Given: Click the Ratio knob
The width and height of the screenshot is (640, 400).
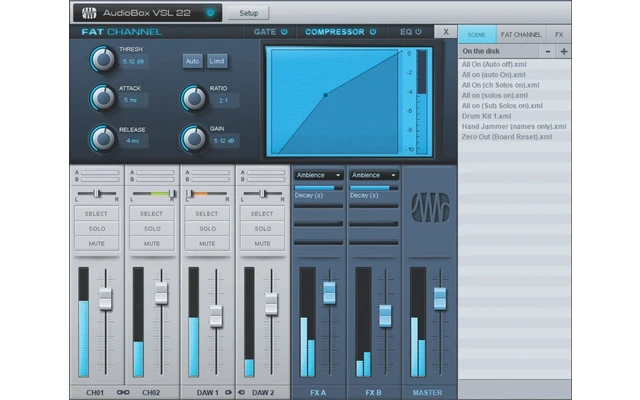Looking at the screenshot, I should coord(193,98).
